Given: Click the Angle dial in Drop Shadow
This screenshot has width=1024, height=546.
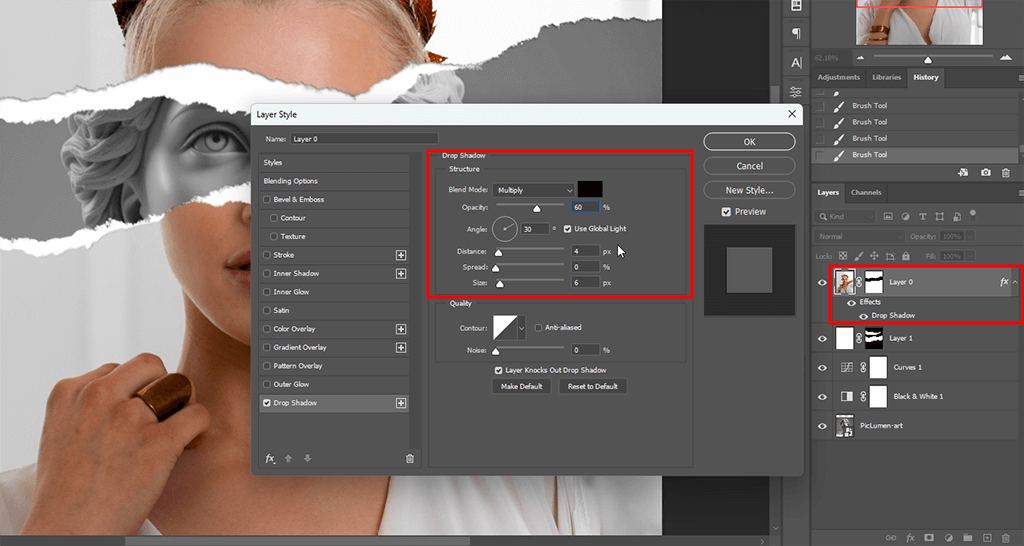Looking at the screenshot, I should point(505,229).
